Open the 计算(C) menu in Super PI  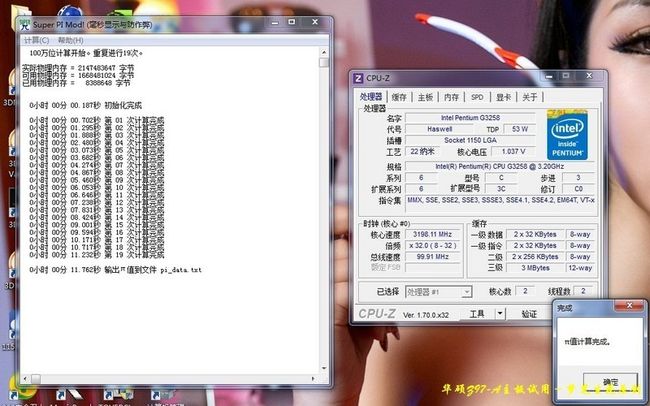36,40
